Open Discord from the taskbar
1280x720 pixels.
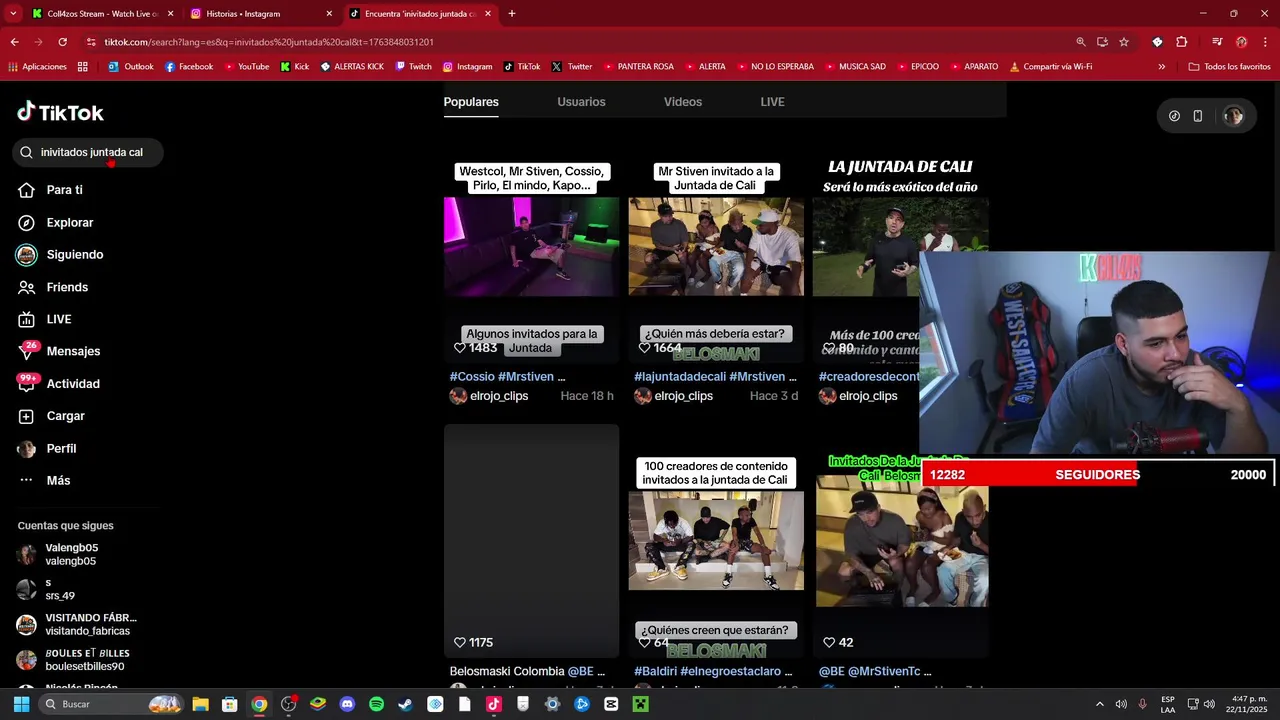click(347, 704)
